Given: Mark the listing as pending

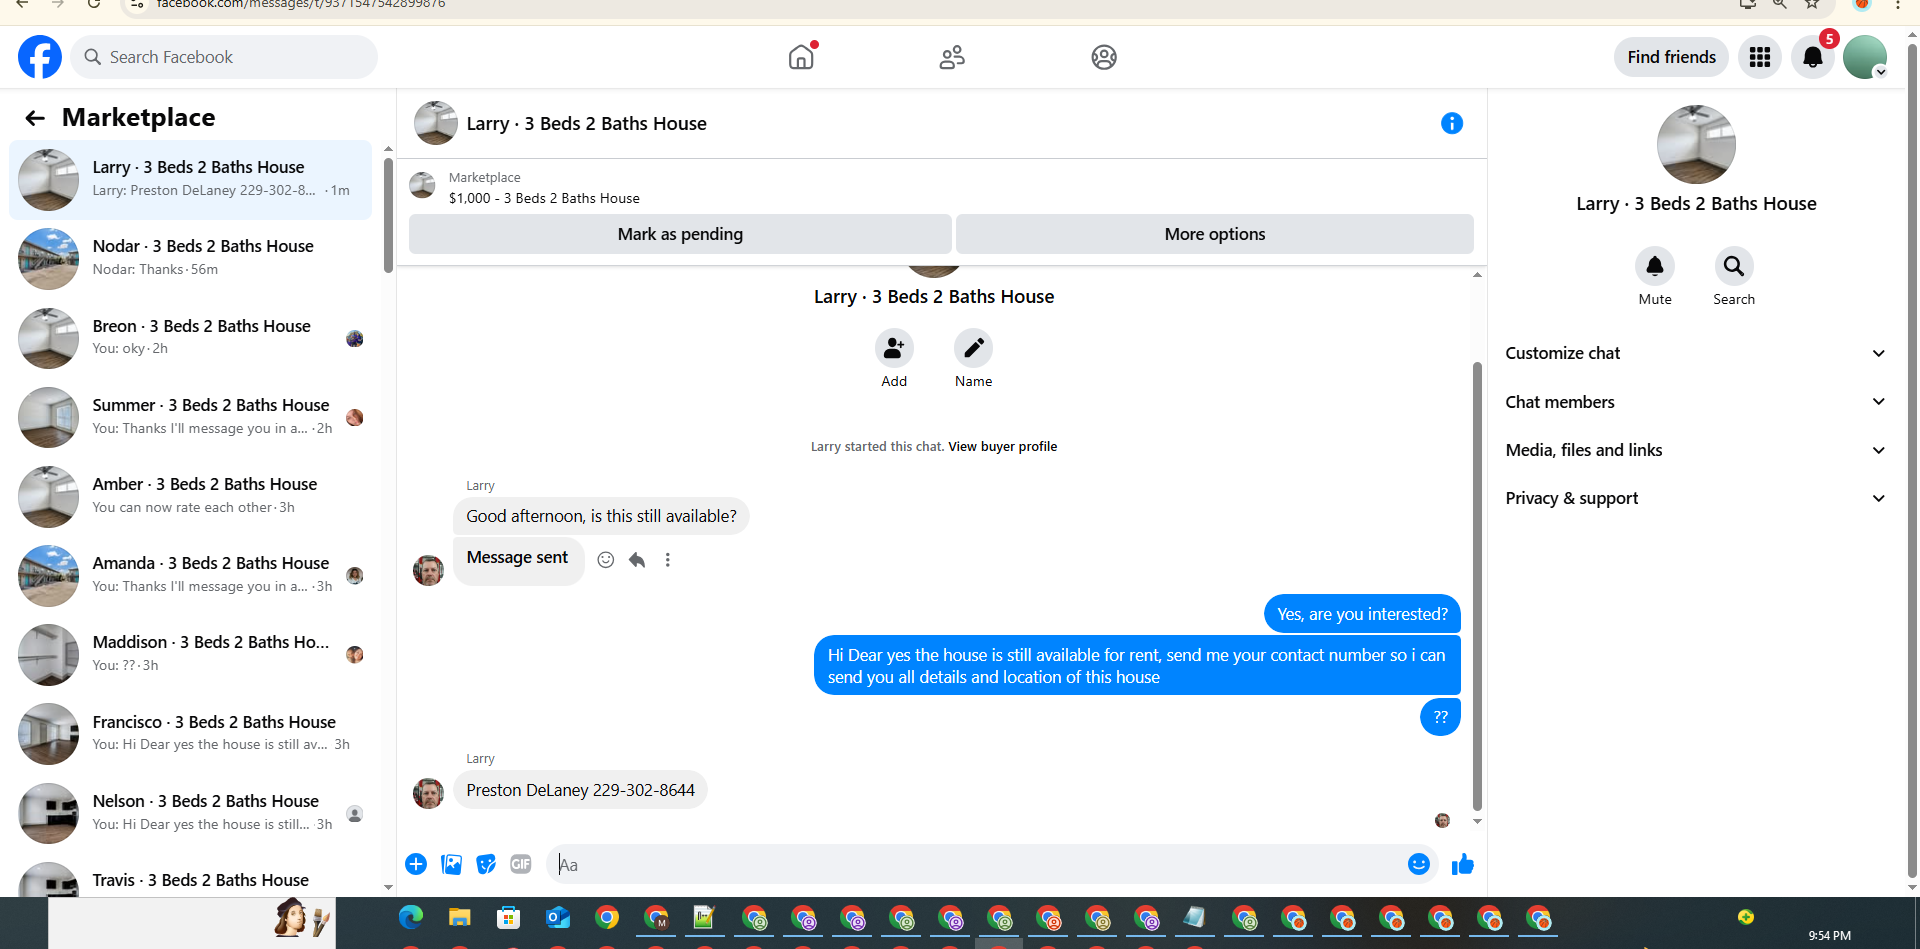Looking at the screenshot, I should click(x=680, y=234).
